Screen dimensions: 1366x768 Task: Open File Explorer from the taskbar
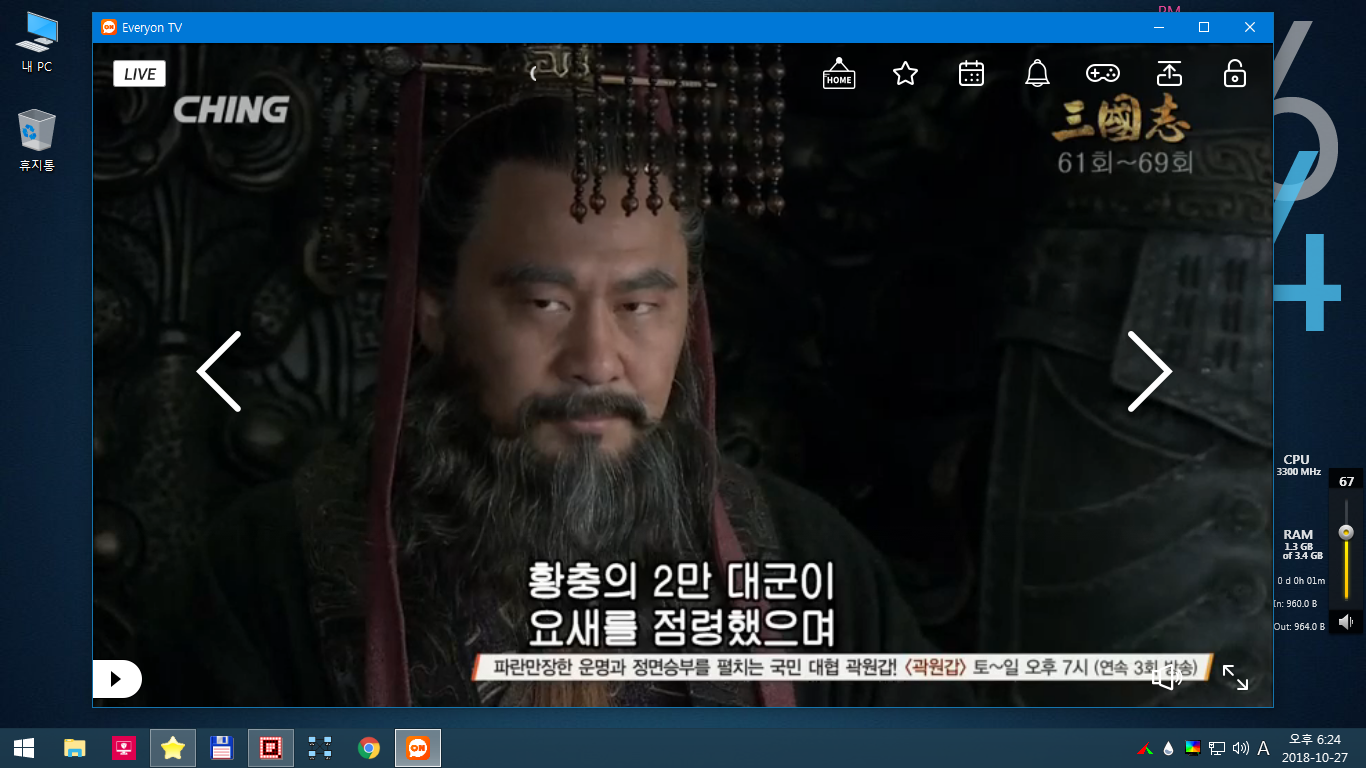(74, 748)
